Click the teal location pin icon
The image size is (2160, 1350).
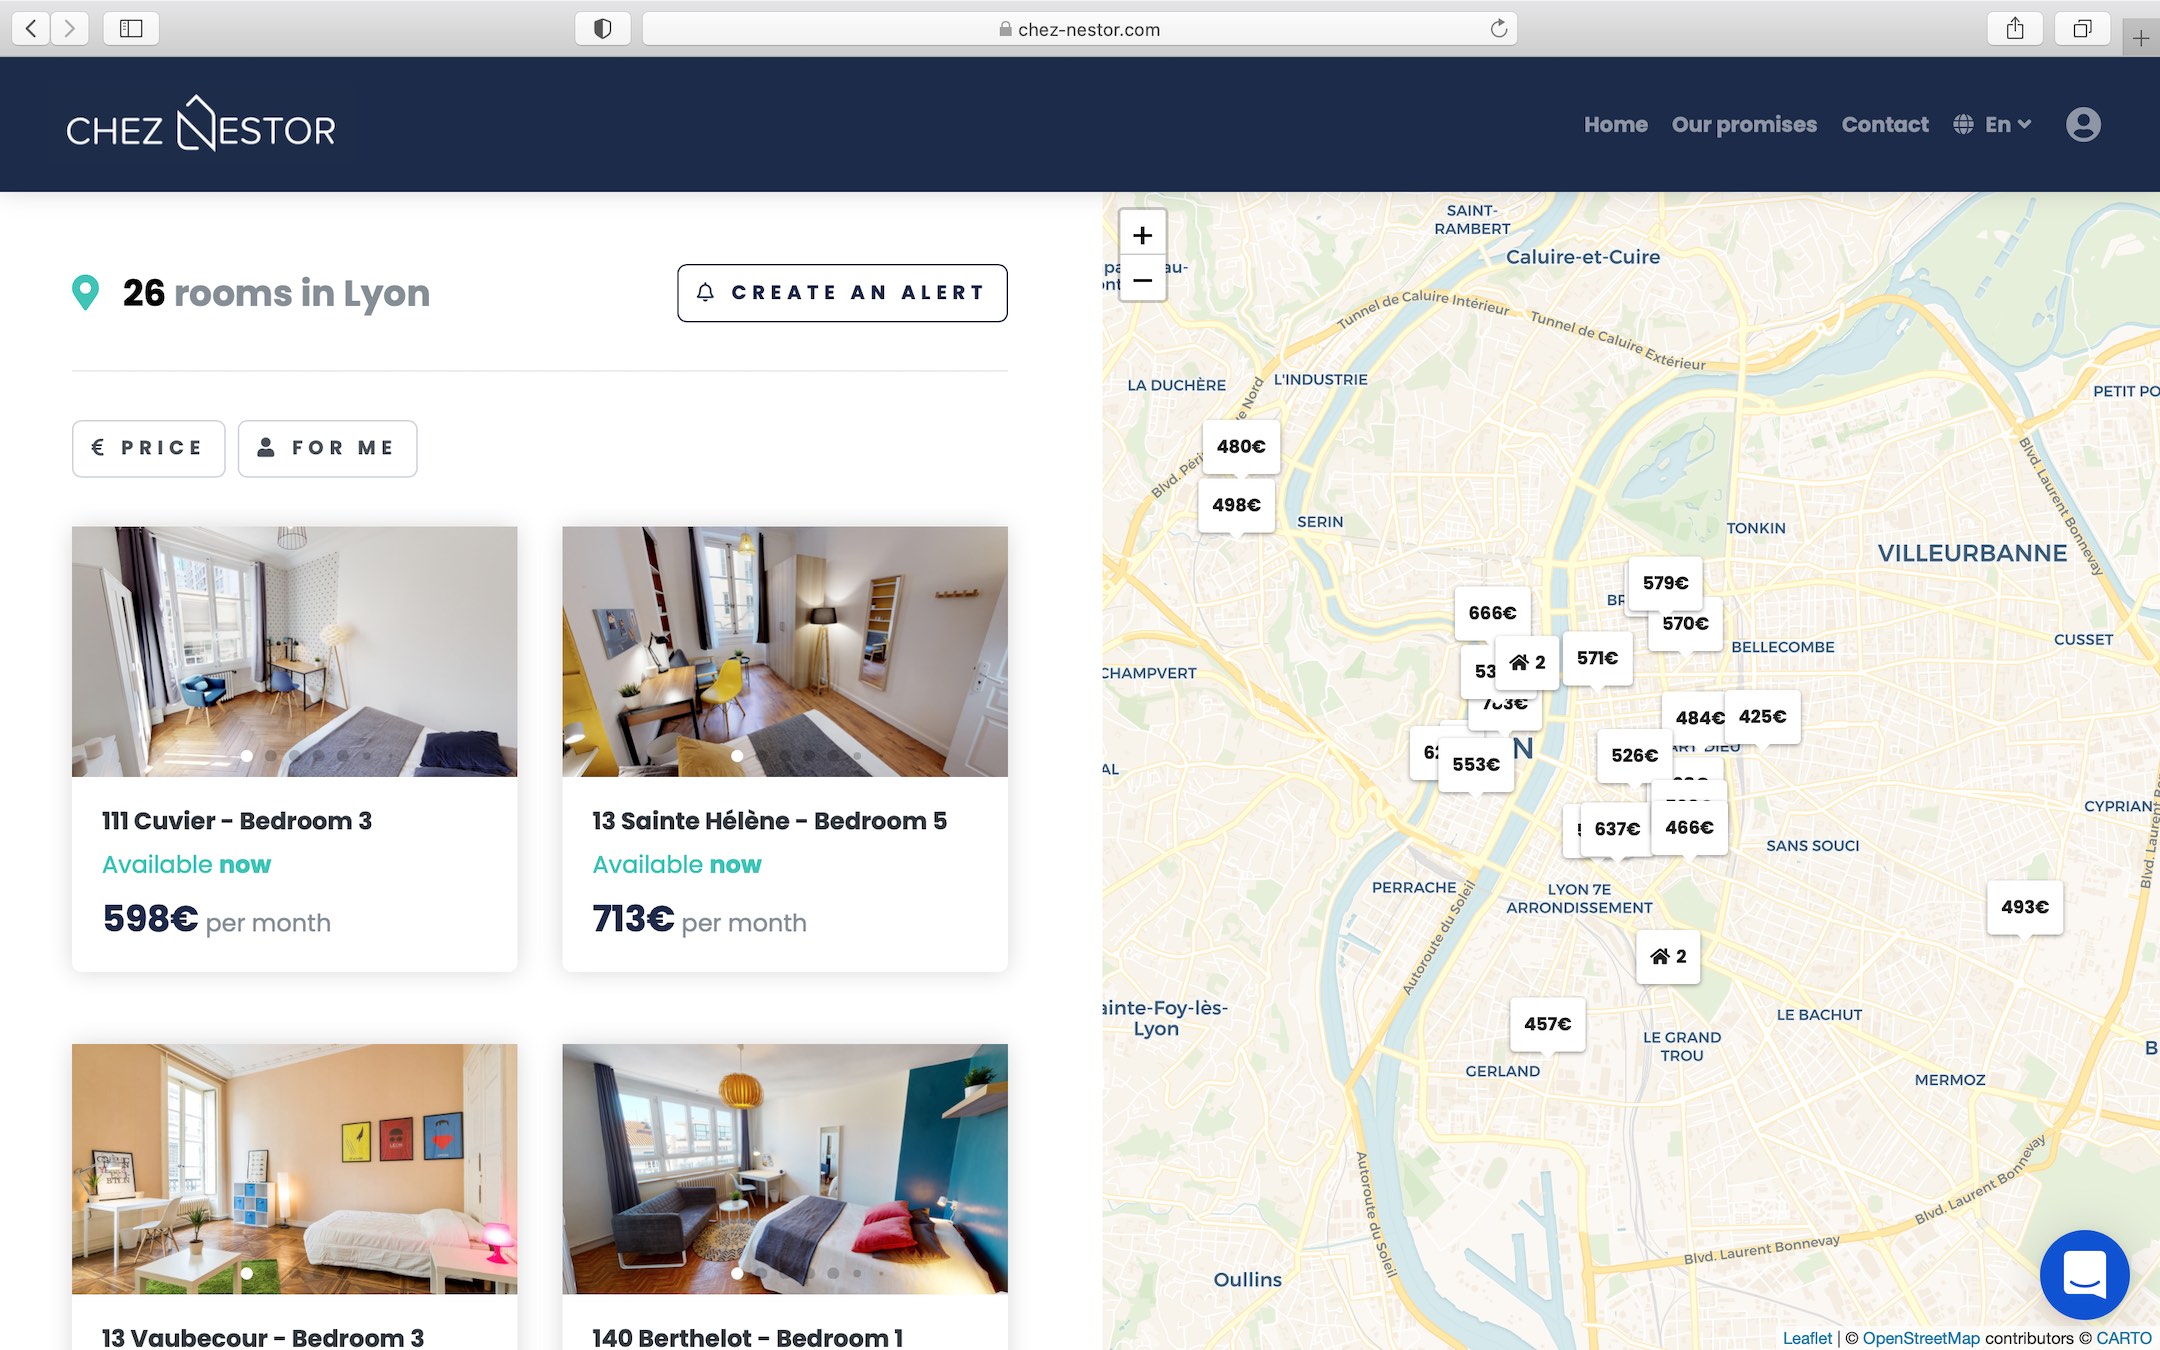(x=86, y=292)
